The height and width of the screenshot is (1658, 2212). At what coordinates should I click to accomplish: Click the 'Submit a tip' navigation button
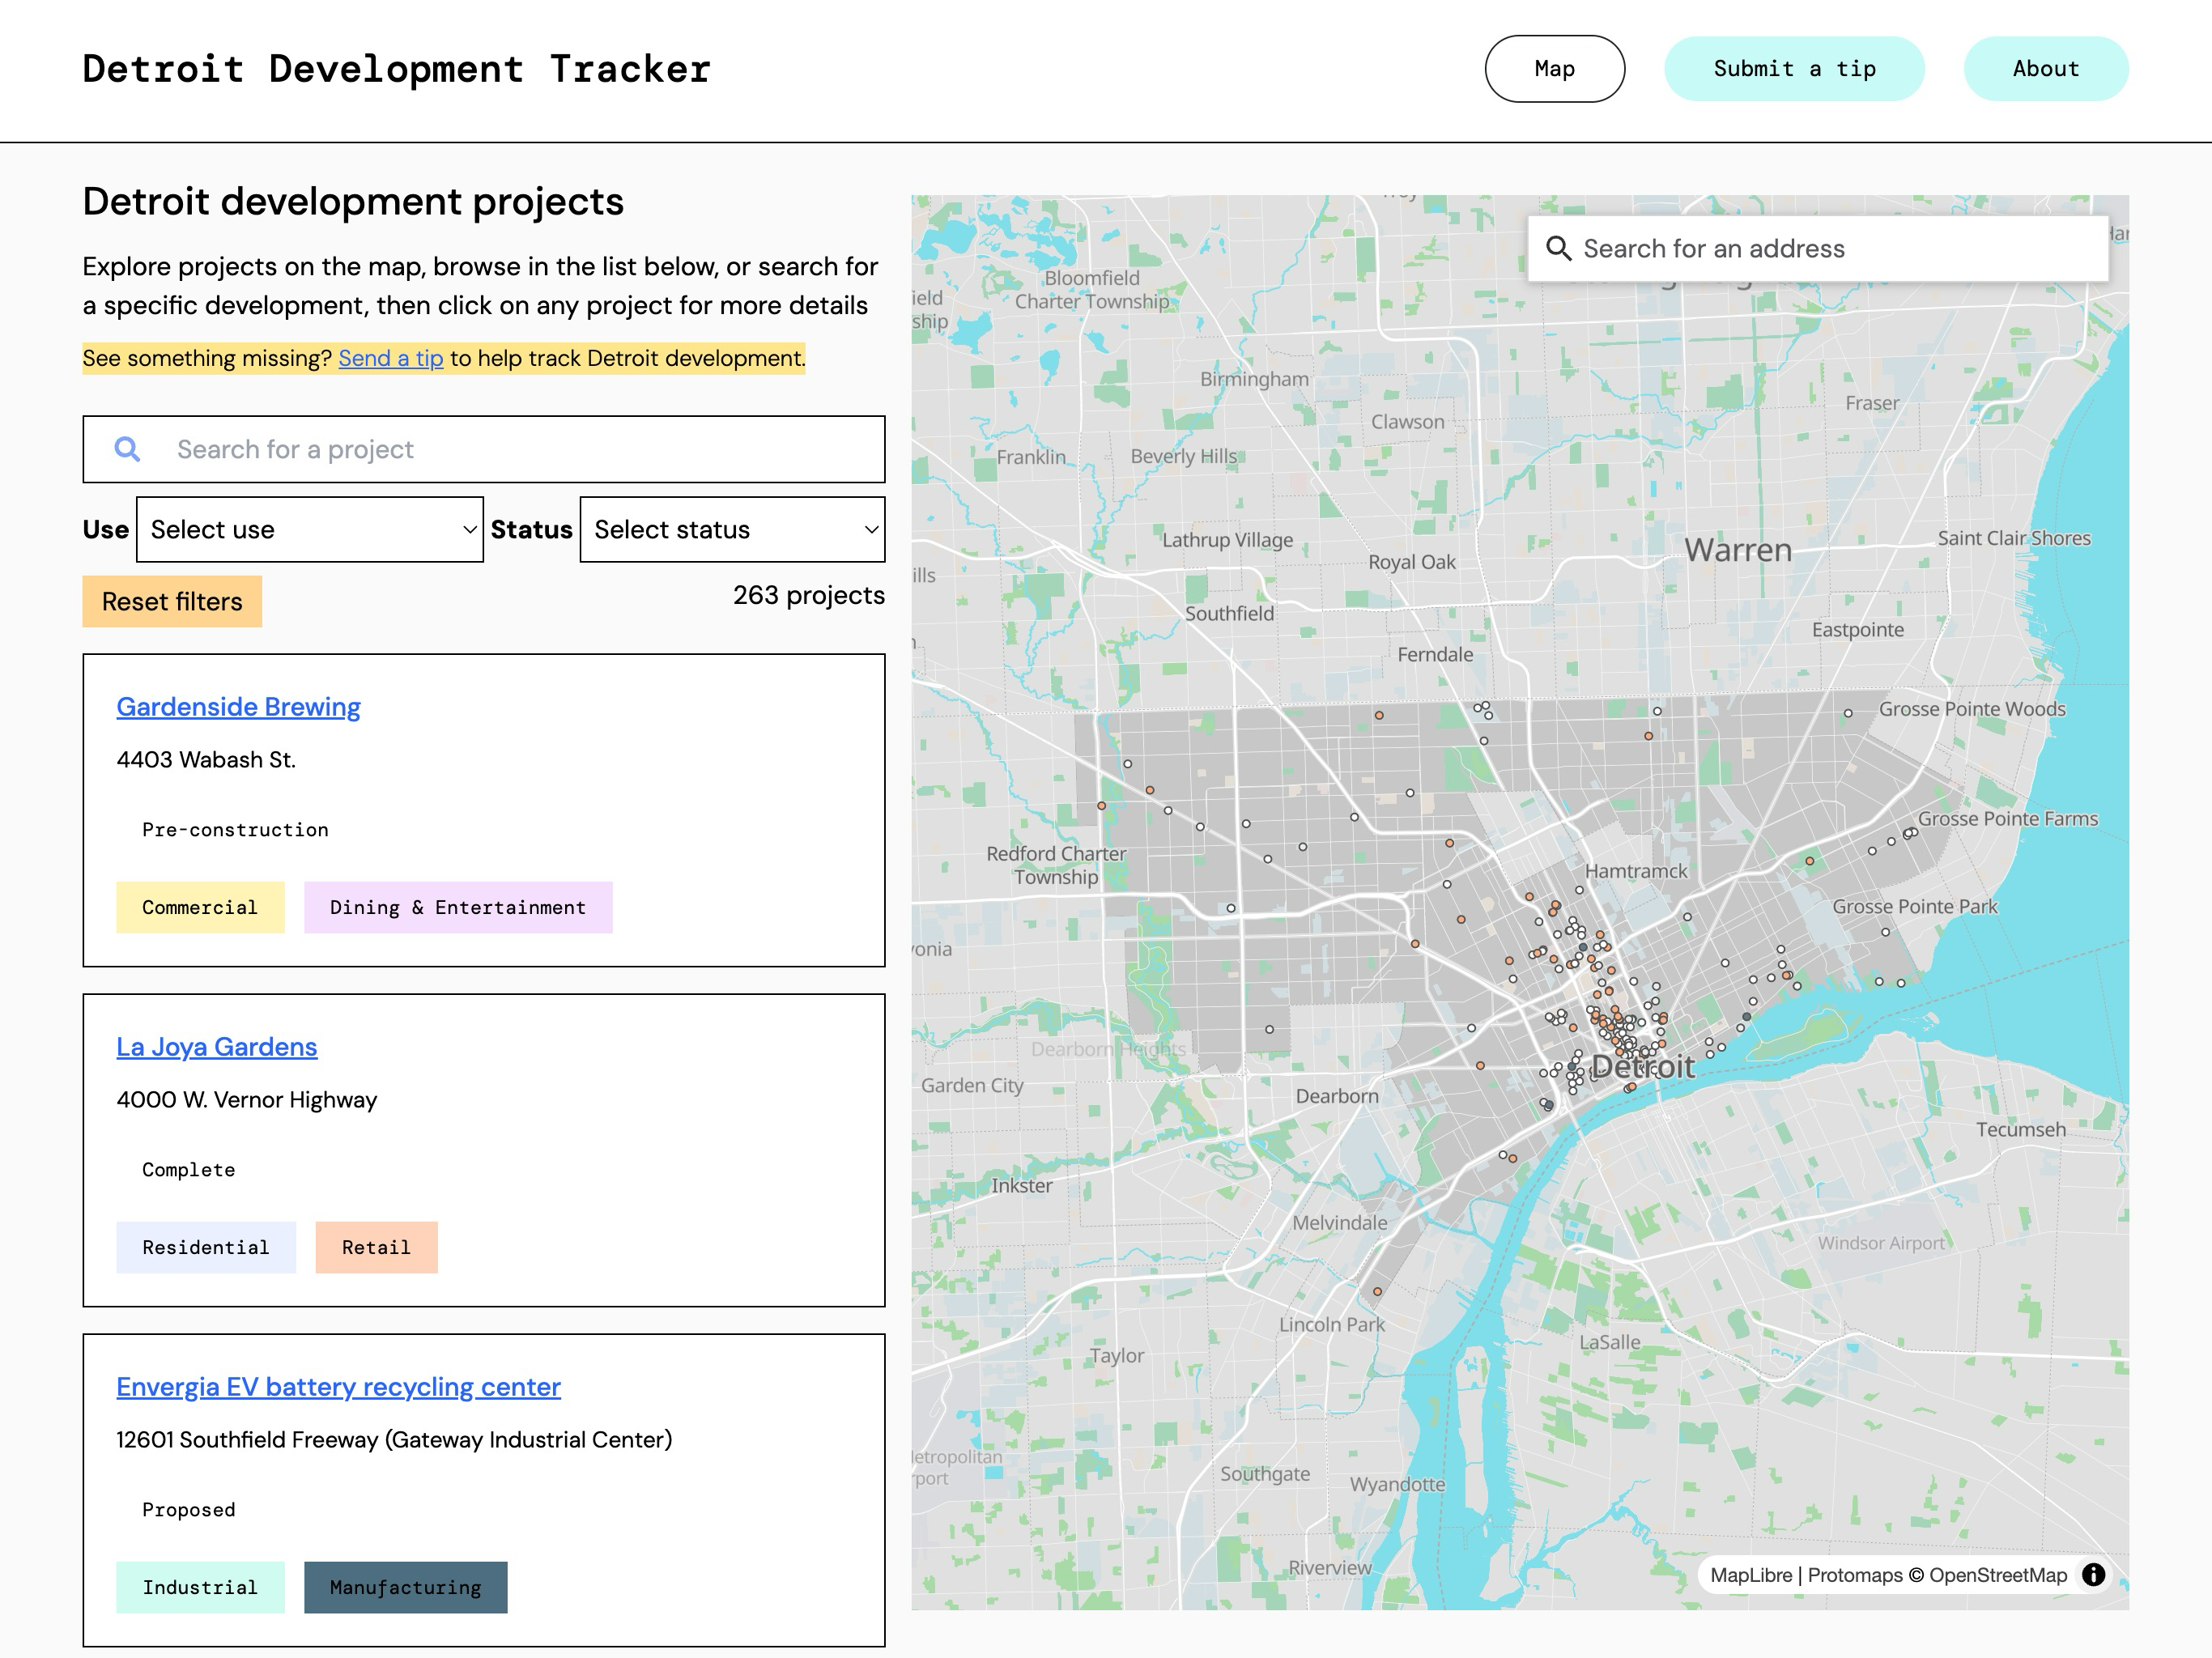coord(1794,68)
